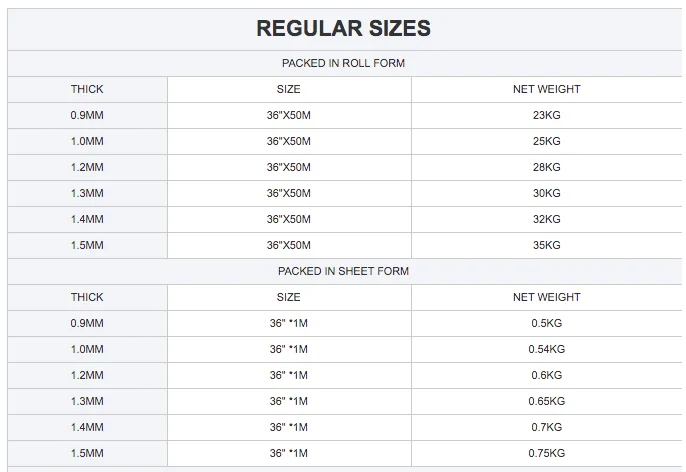Click the 36"X50M size in 35KG row
This screenshot has height=472, width=686.
(x=288, y=245)
